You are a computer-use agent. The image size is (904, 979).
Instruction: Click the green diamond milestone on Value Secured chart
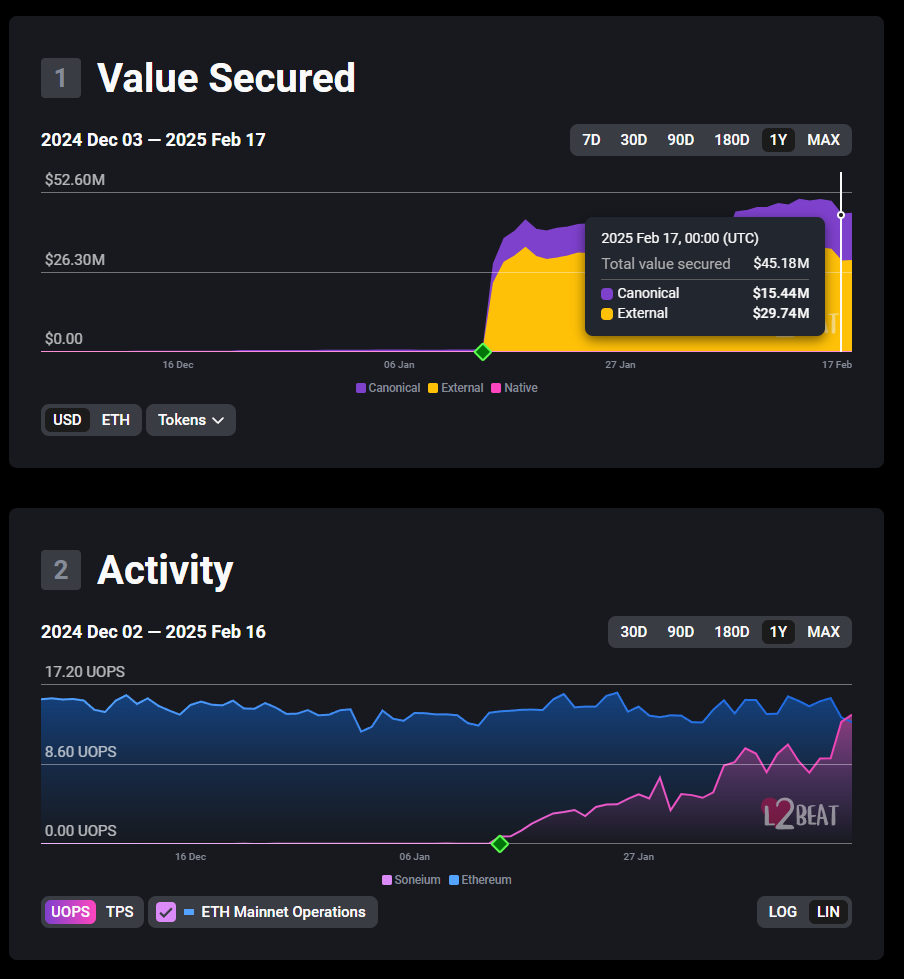(x=483, y=352)
